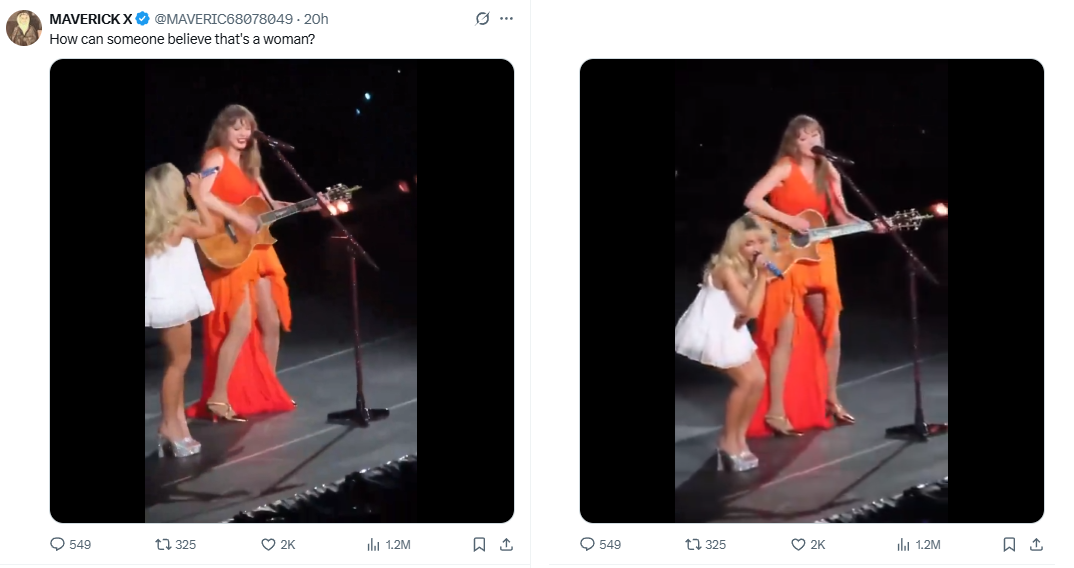Open MAVERICK X profile avatar
The image size is (1074, 568).
click(x=23, y=28)
